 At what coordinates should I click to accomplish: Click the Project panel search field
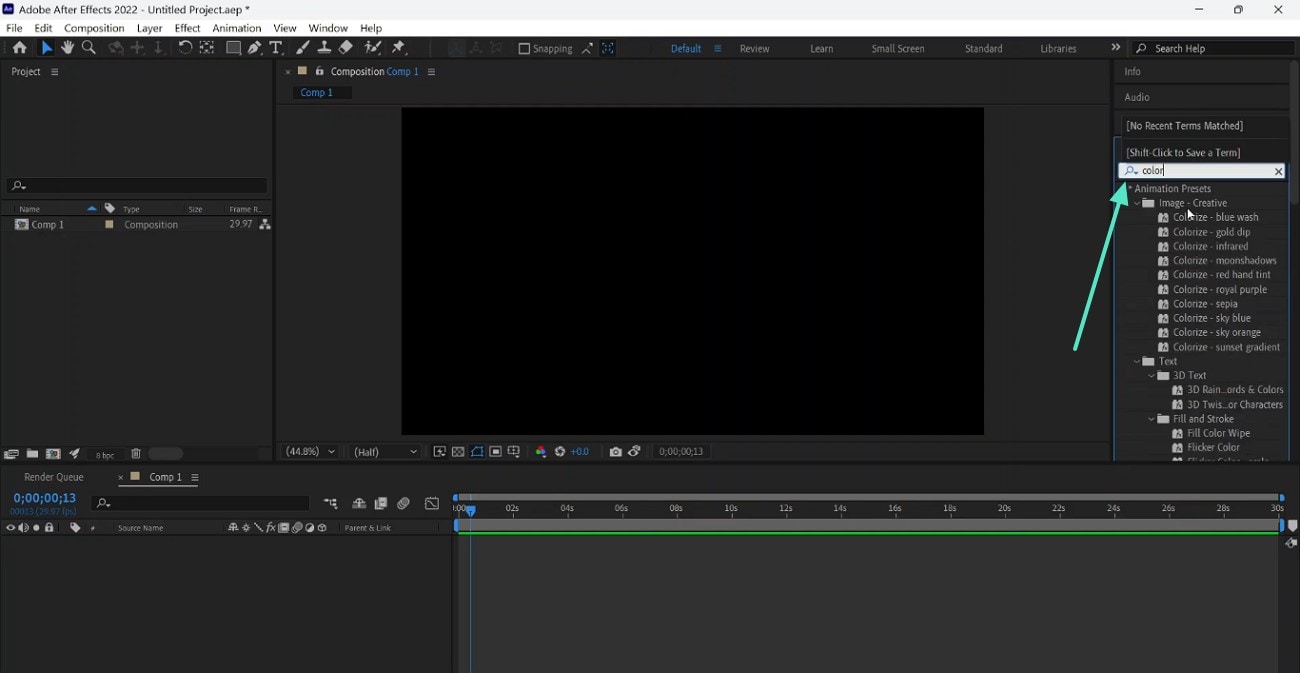[137, 186]
